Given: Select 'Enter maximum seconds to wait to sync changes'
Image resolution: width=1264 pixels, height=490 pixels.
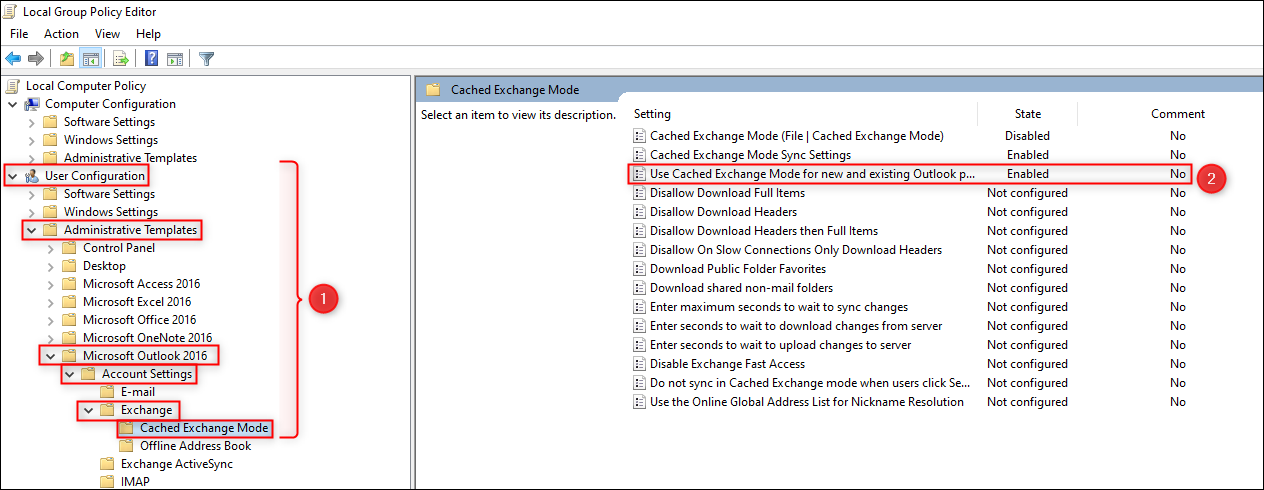Looking at the screenshot, I should [x=779, y=307].
